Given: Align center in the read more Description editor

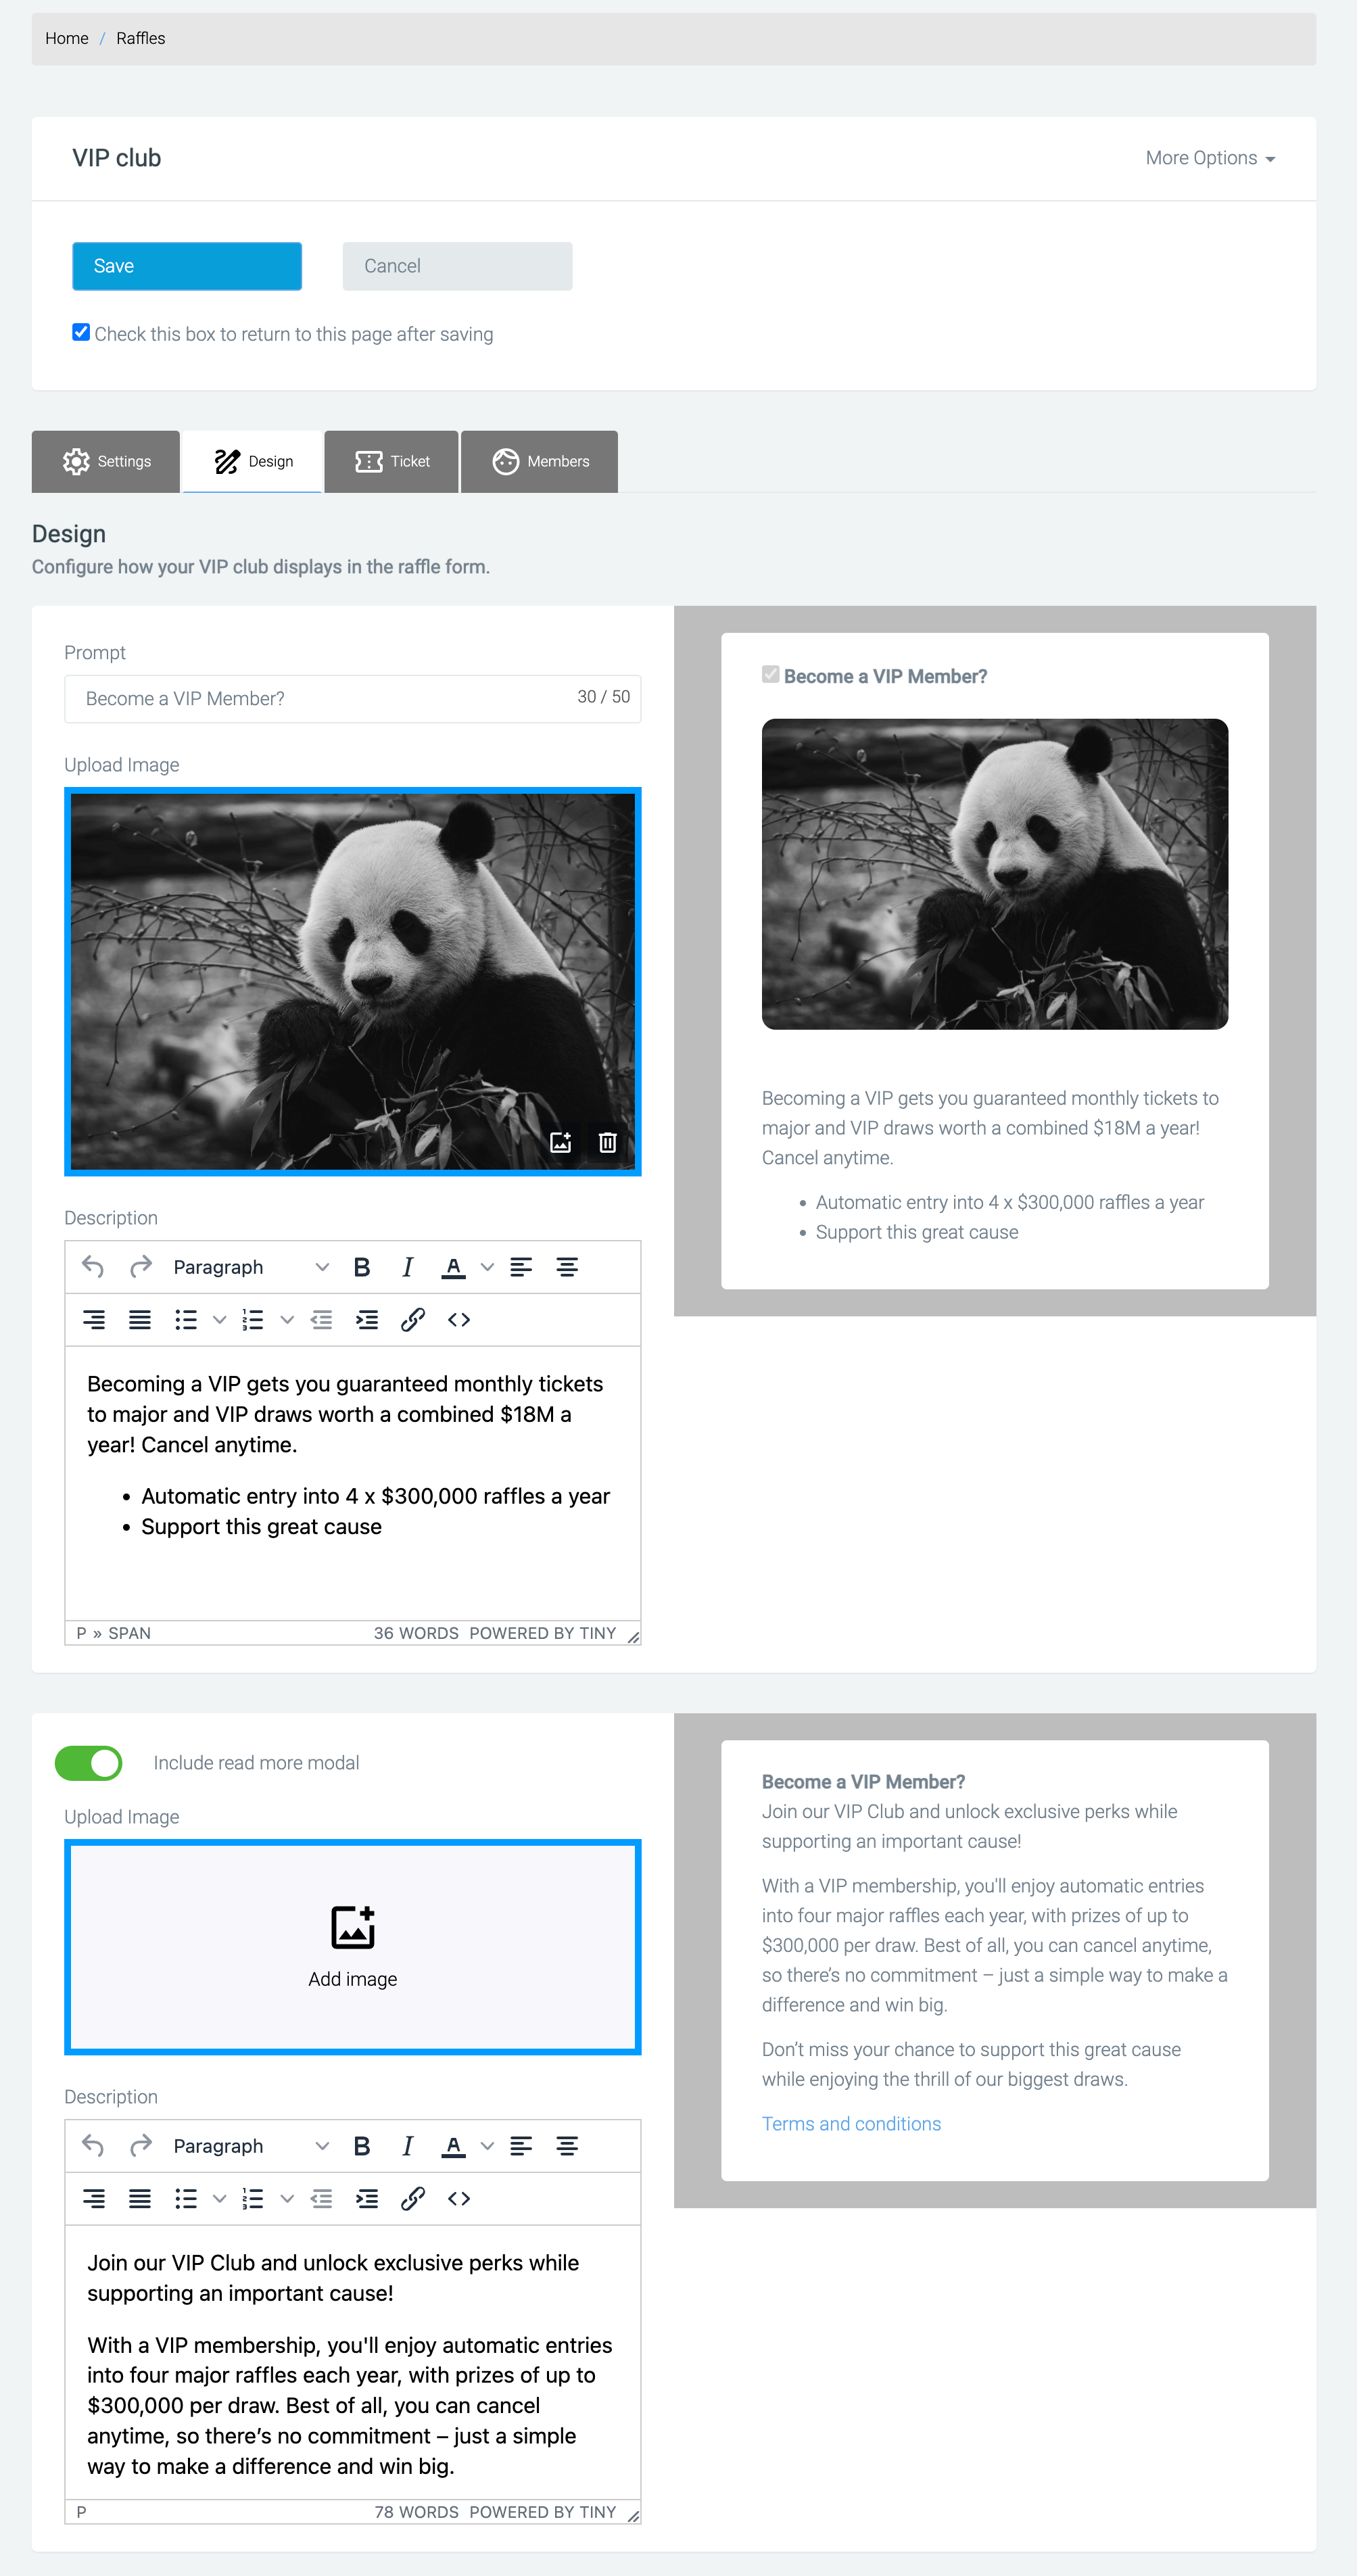Looking at the screenshot, I should 567,2146.
